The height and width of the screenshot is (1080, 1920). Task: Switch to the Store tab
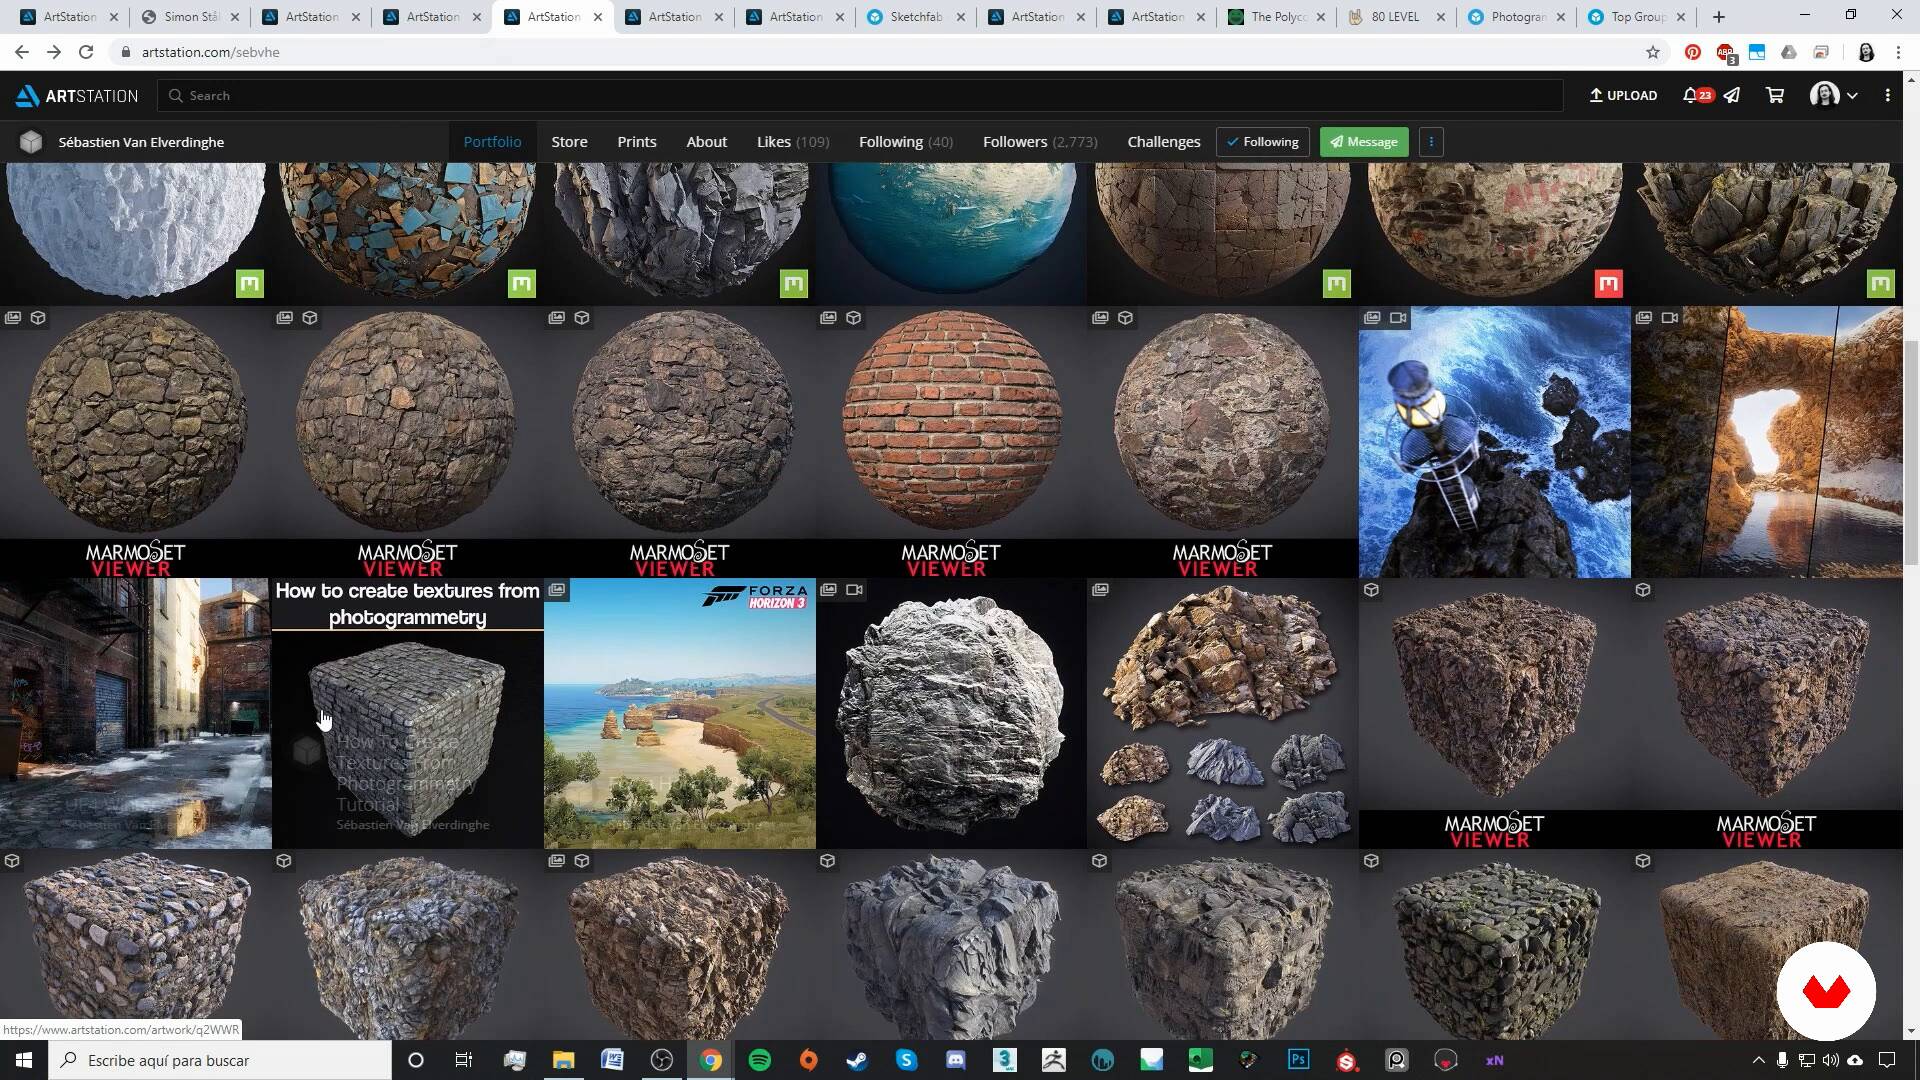(569, 142)
